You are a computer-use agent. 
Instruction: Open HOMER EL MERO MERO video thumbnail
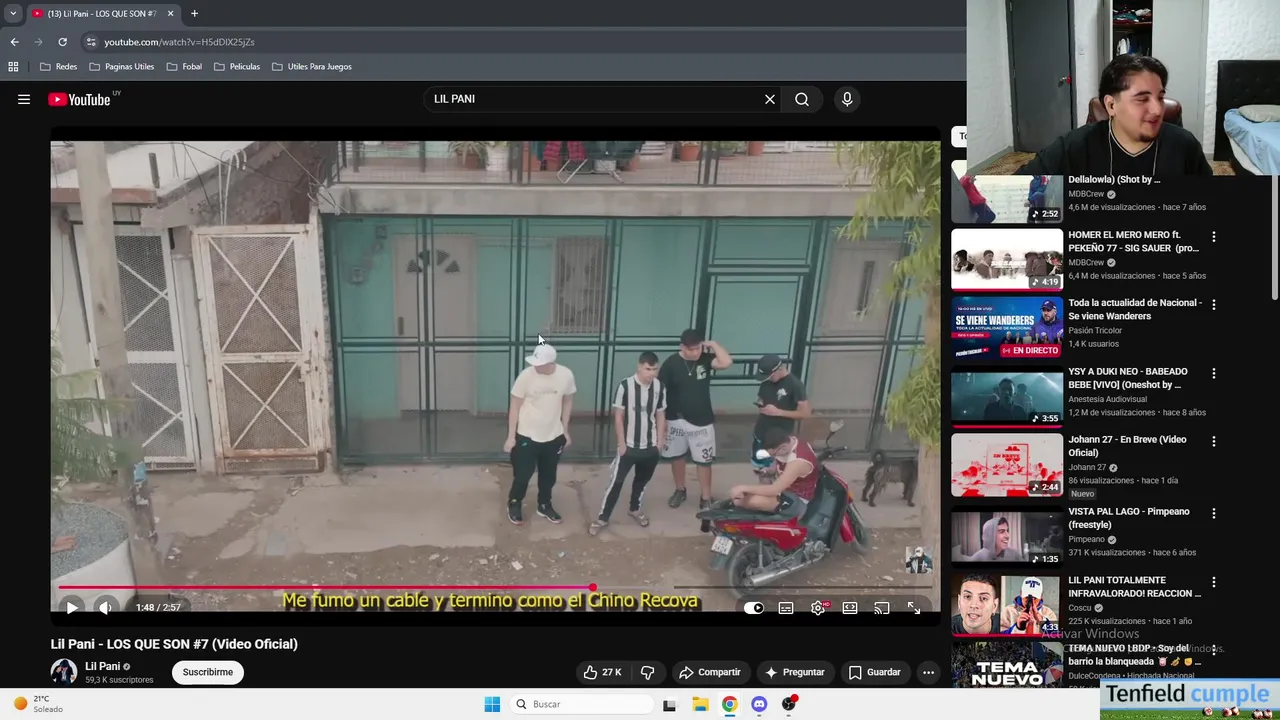pyautogui.click(x=1007, y=259)
